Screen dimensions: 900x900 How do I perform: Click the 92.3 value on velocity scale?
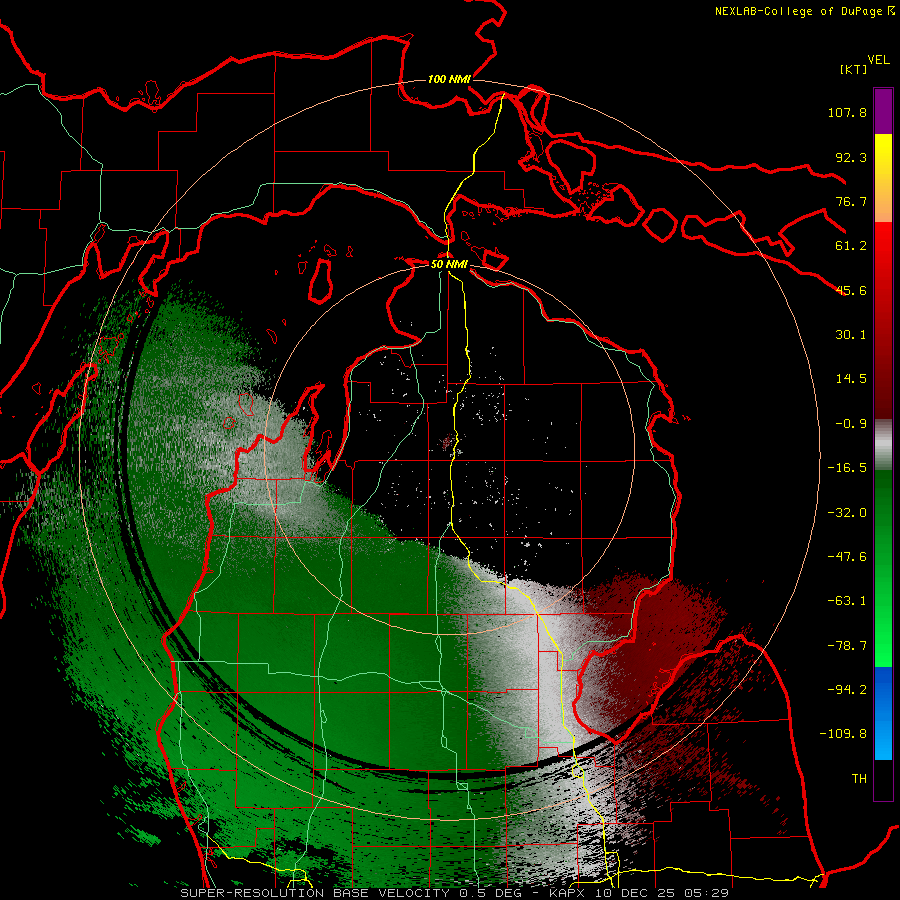pos(851,157)
